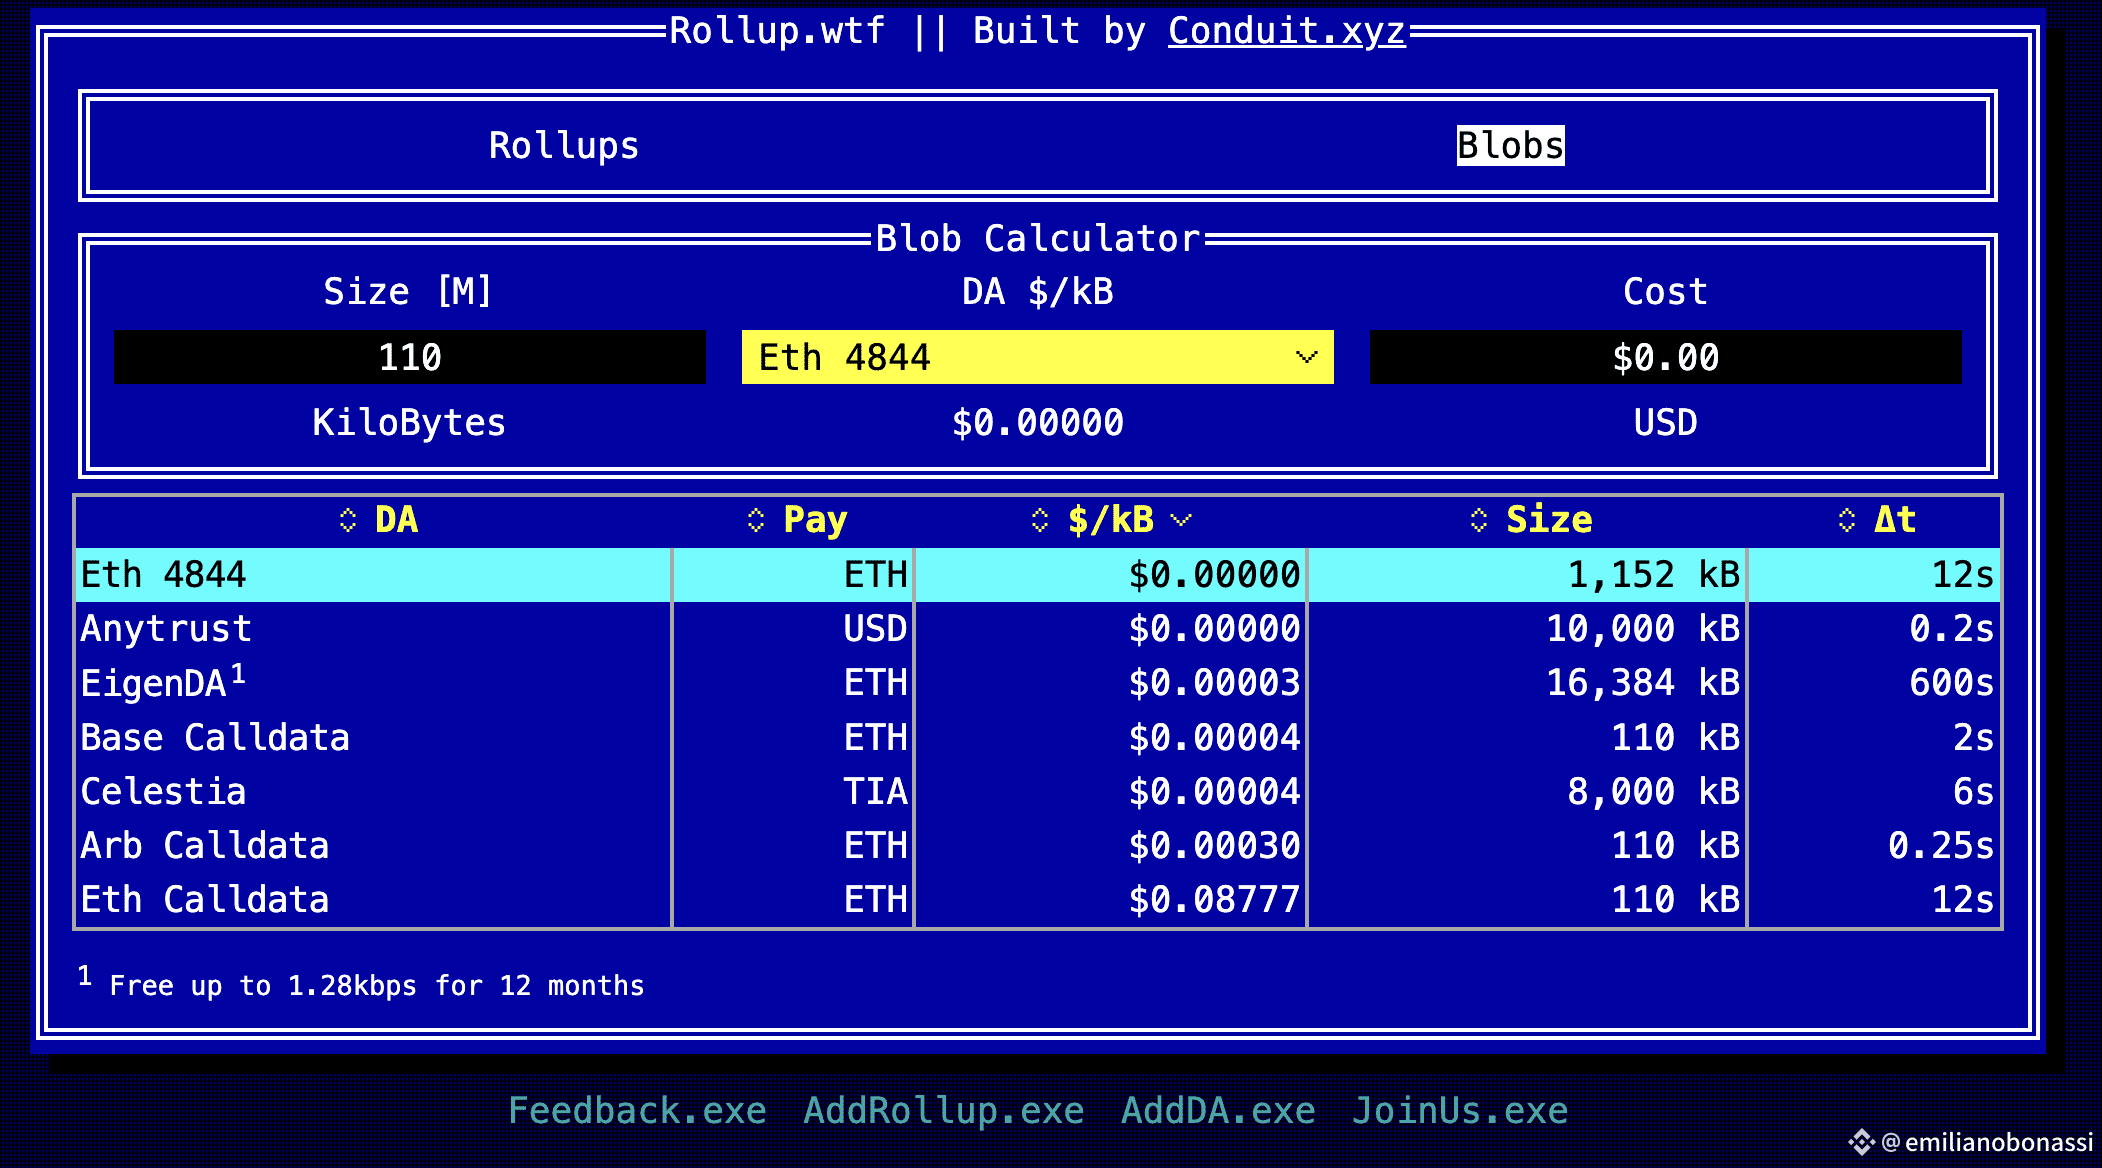Click the DA $/kB label
The height and width of the screenshot is (1168, 2102).
point(1038,292)
